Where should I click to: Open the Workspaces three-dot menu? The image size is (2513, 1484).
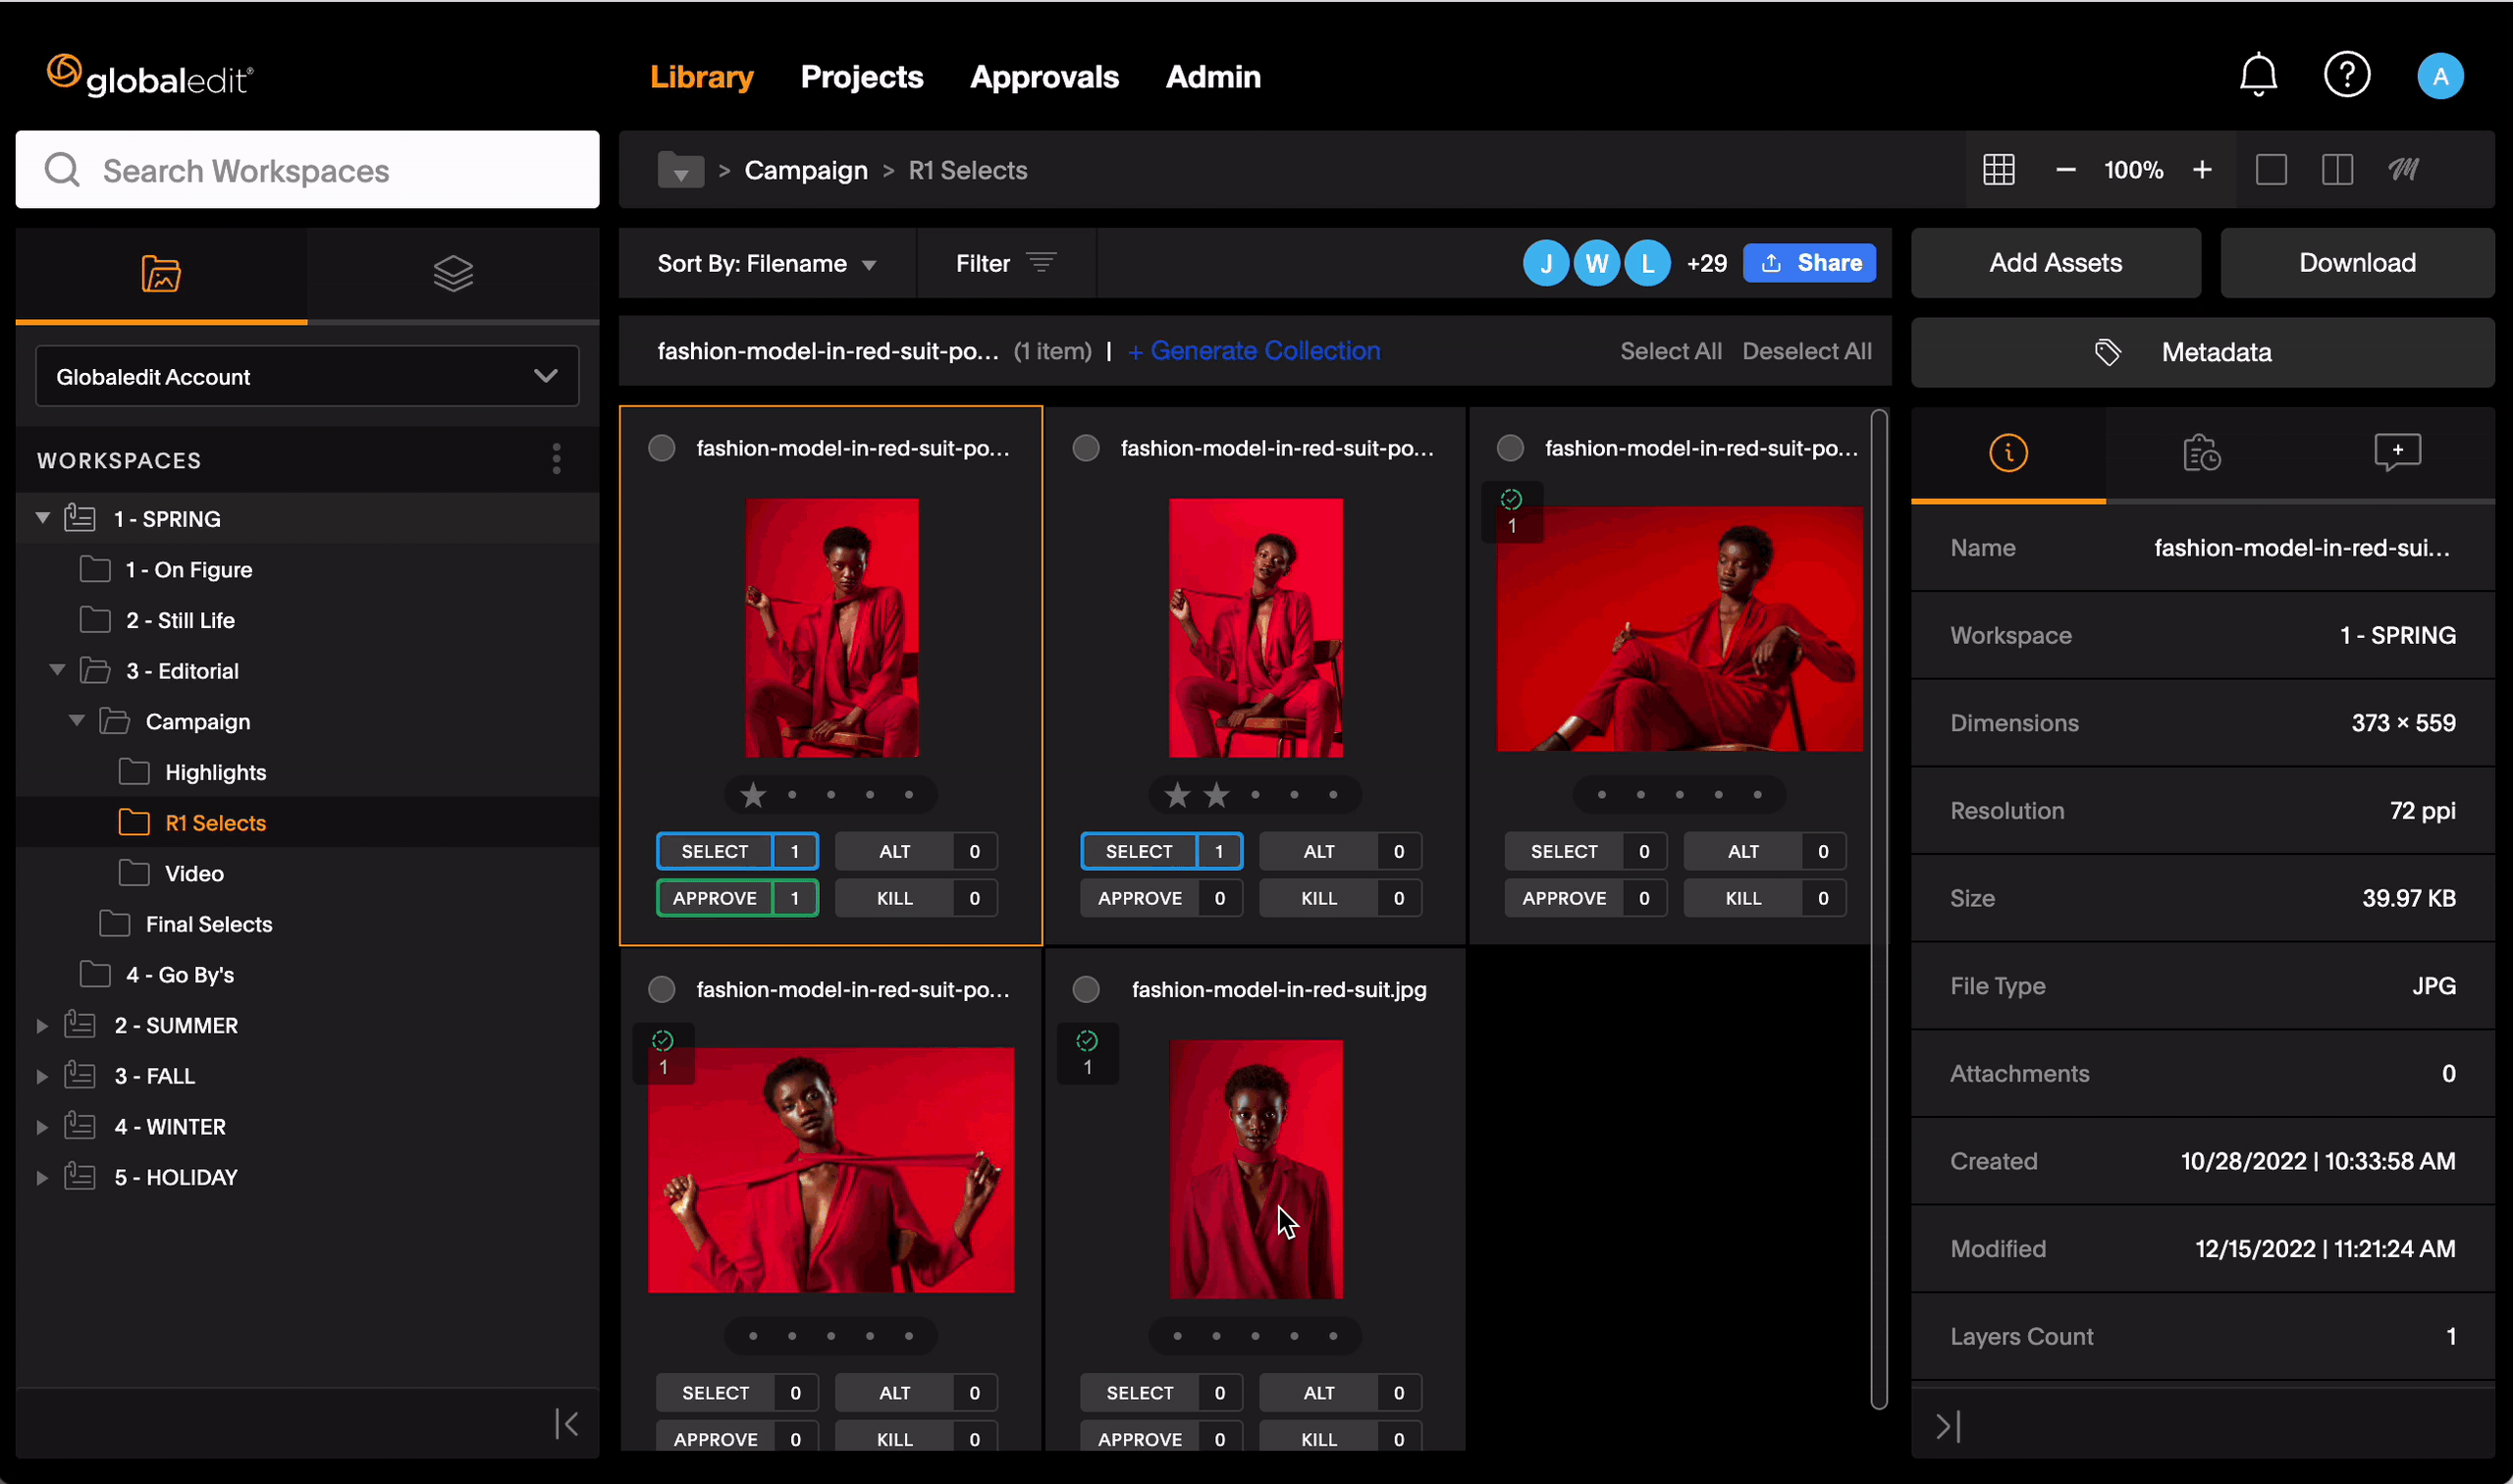[556, 459]
